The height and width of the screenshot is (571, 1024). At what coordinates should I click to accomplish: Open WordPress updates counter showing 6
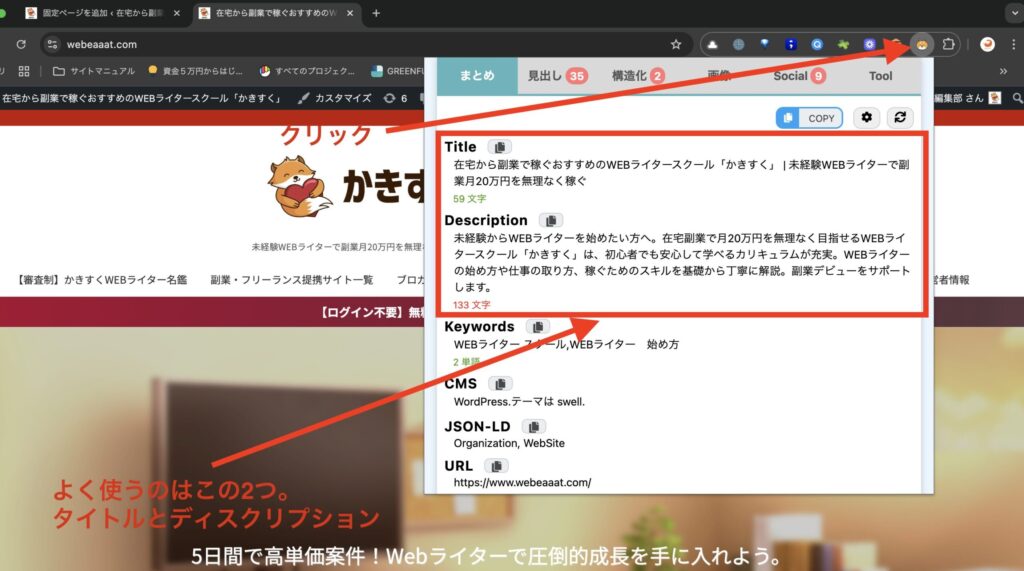click(395, 98)
